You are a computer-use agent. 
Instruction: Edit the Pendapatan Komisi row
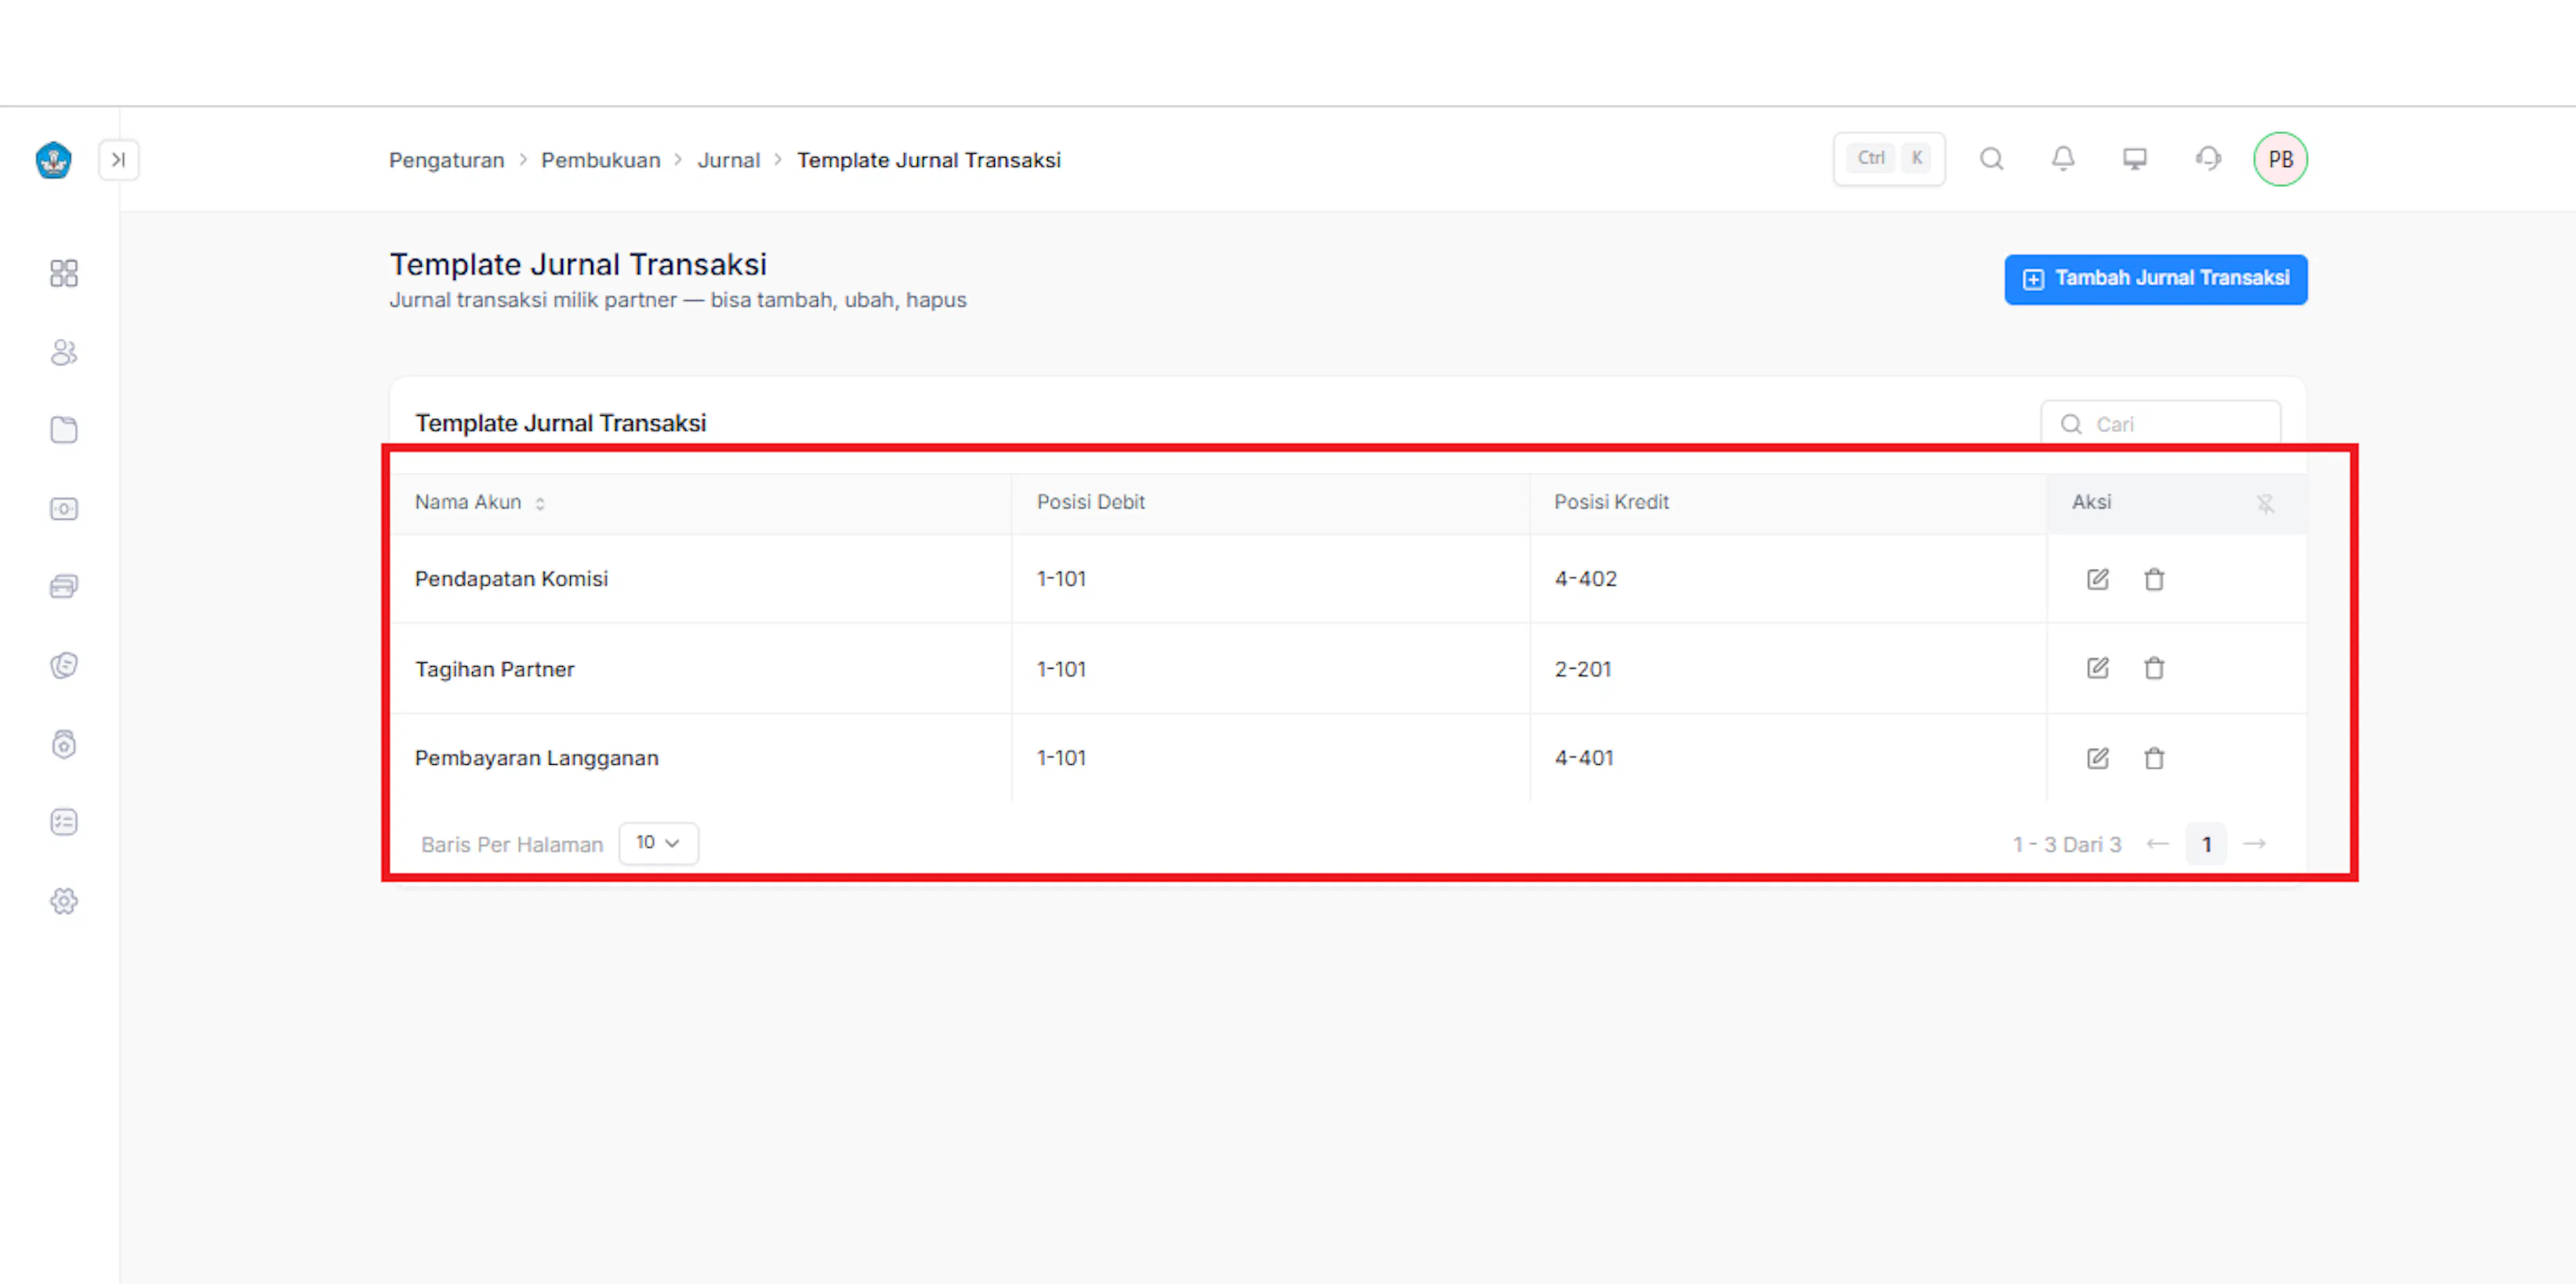2097,579
